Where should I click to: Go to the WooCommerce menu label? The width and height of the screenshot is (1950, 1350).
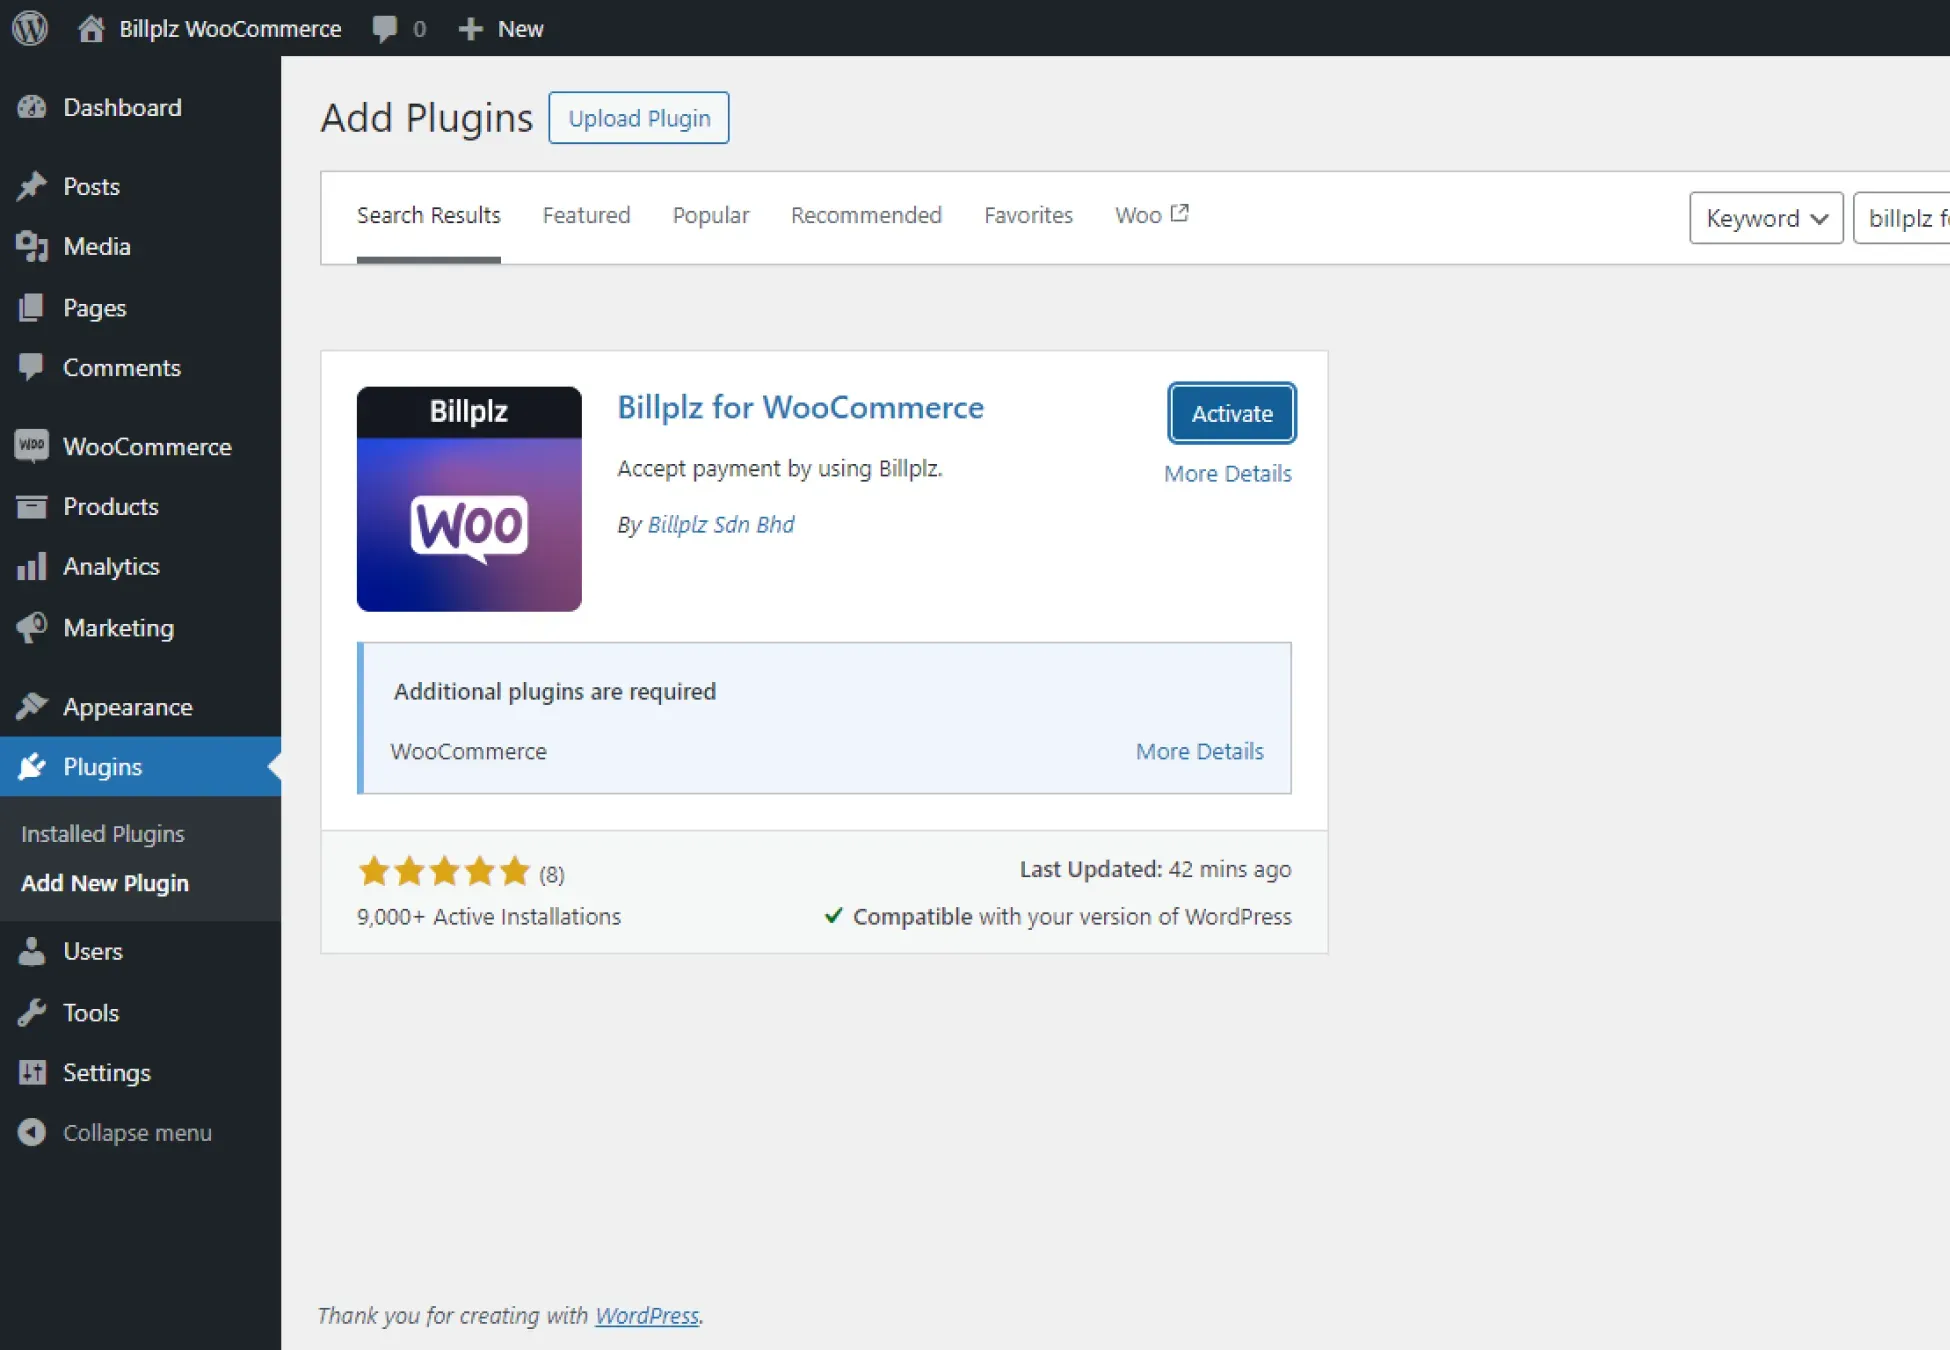click(147, 446)
